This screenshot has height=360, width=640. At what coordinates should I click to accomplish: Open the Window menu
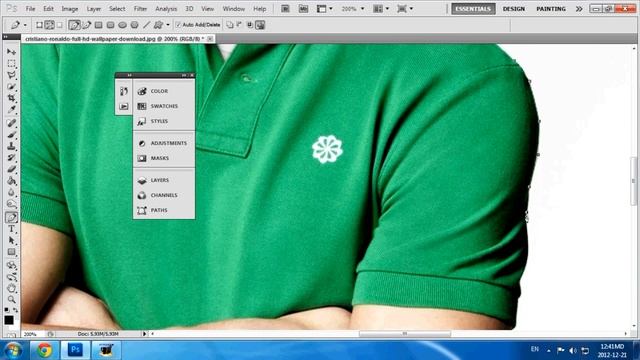(x=233, y=9)
